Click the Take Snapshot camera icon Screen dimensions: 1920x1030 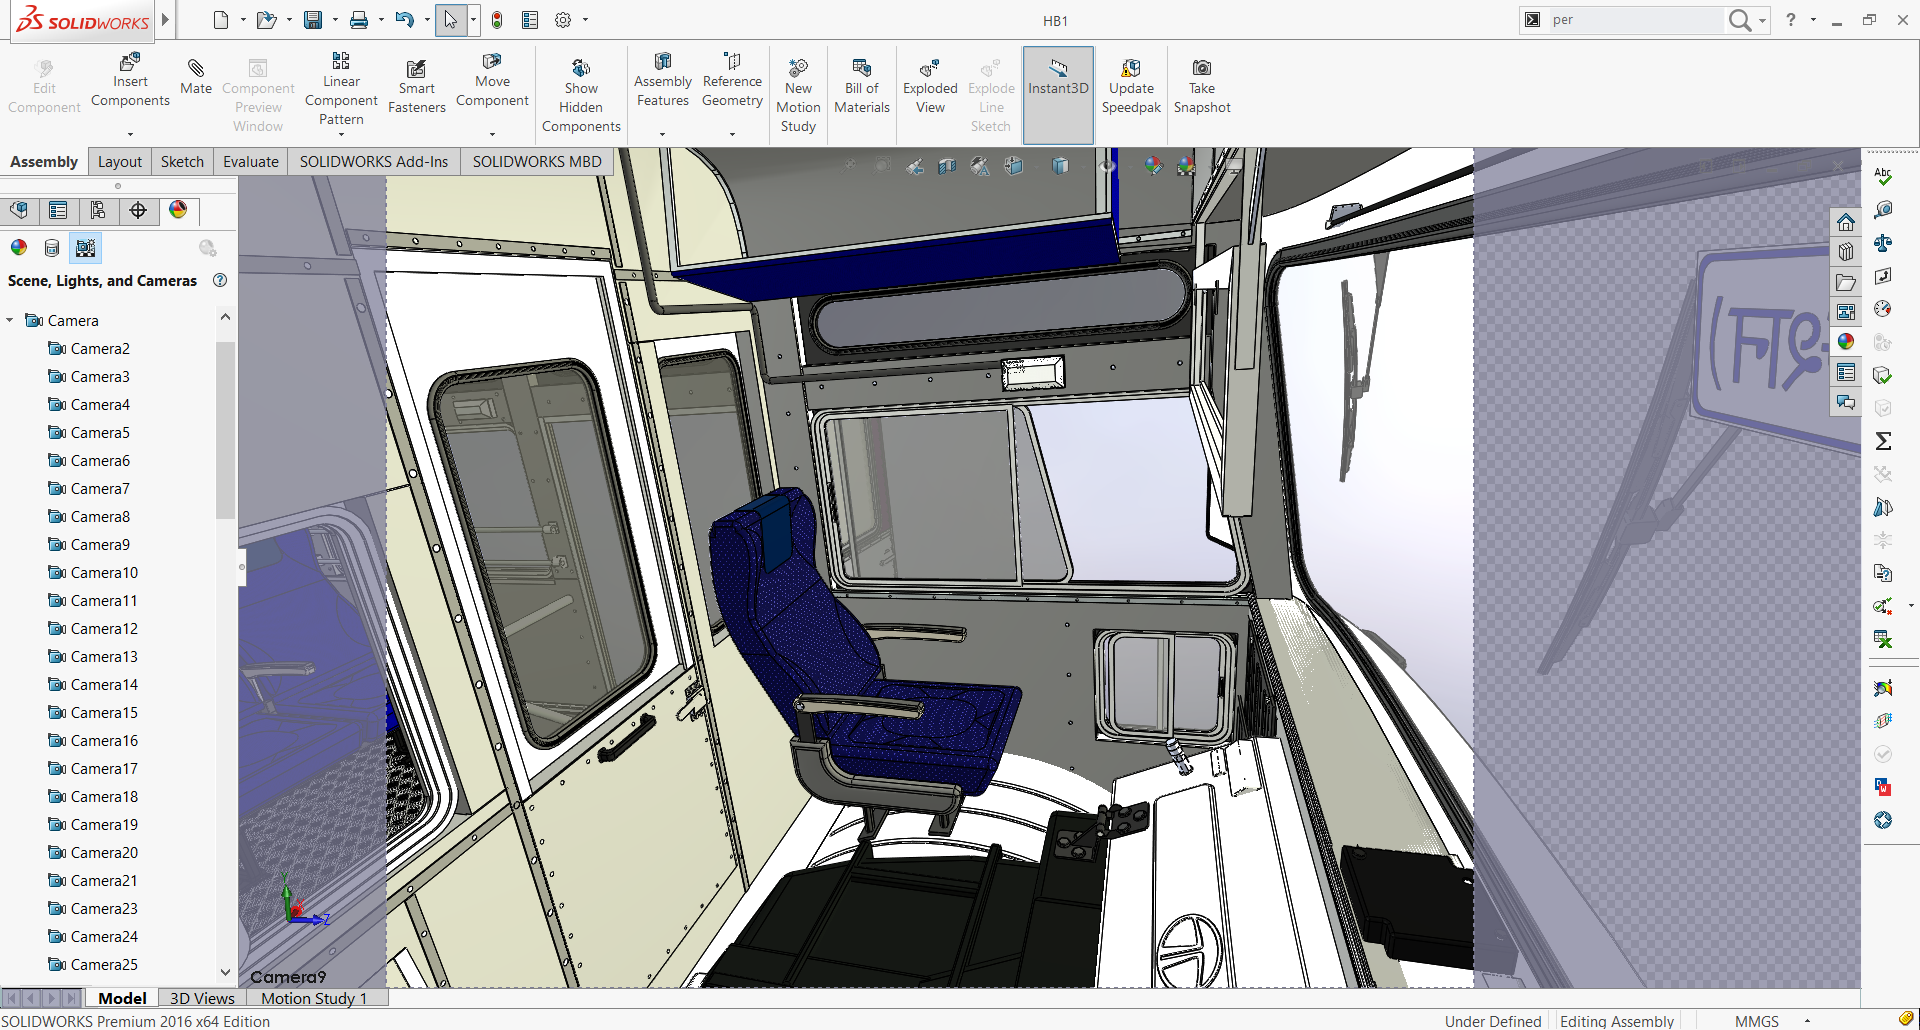pos(1201,68)
